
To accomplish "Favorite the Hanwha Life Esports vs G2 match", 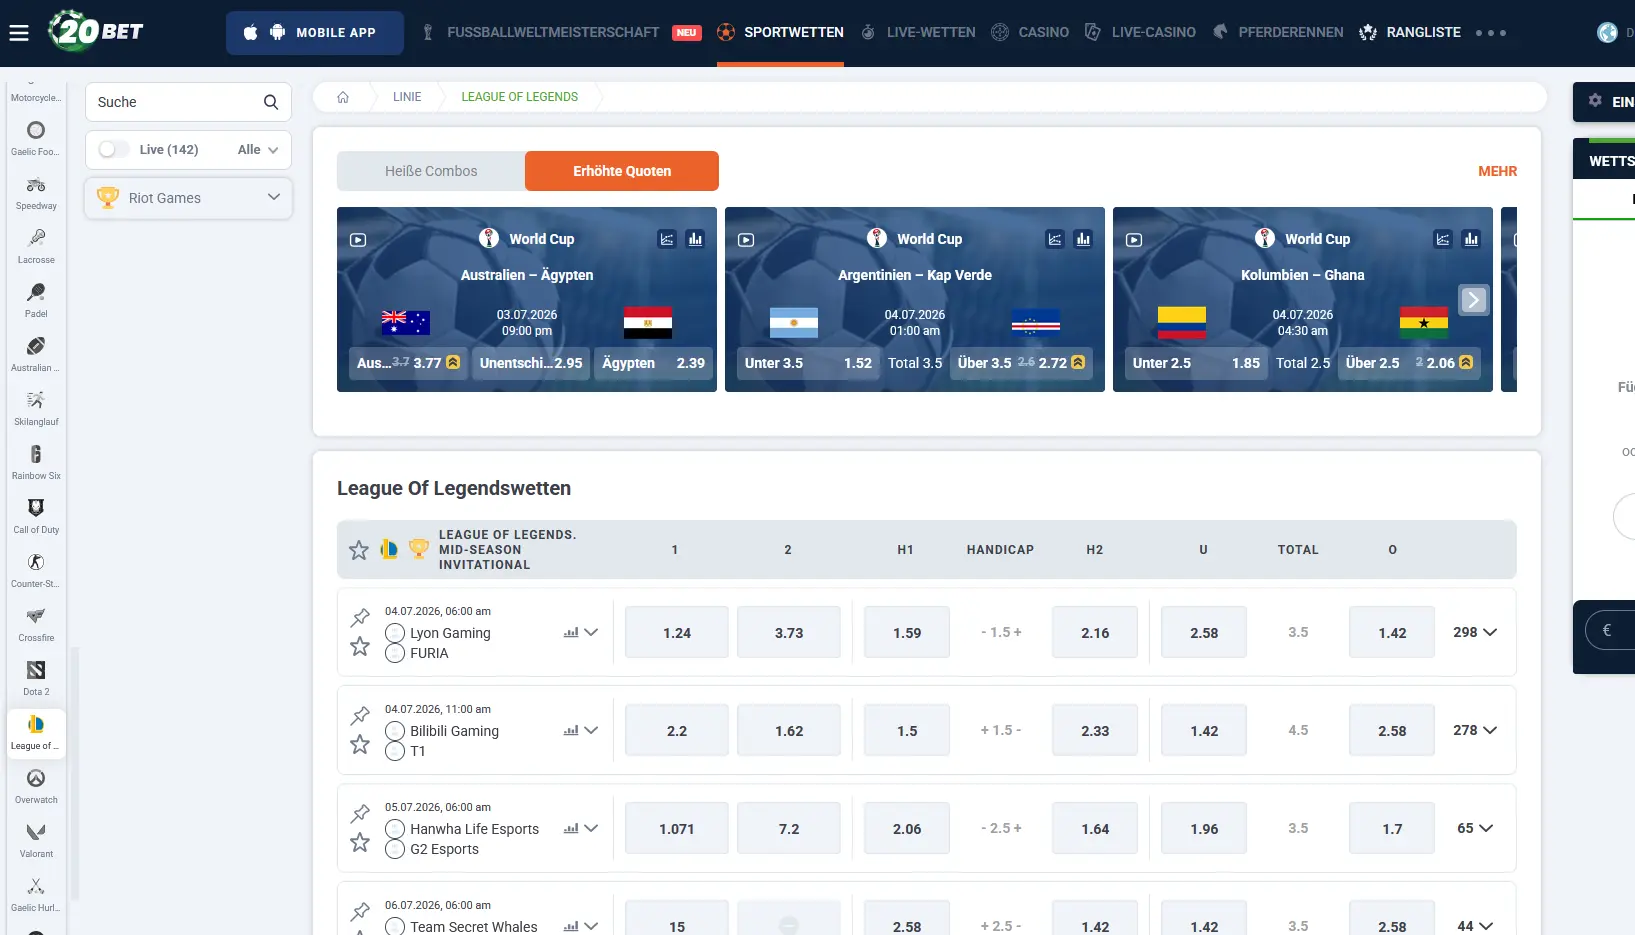I will (360, 843).
